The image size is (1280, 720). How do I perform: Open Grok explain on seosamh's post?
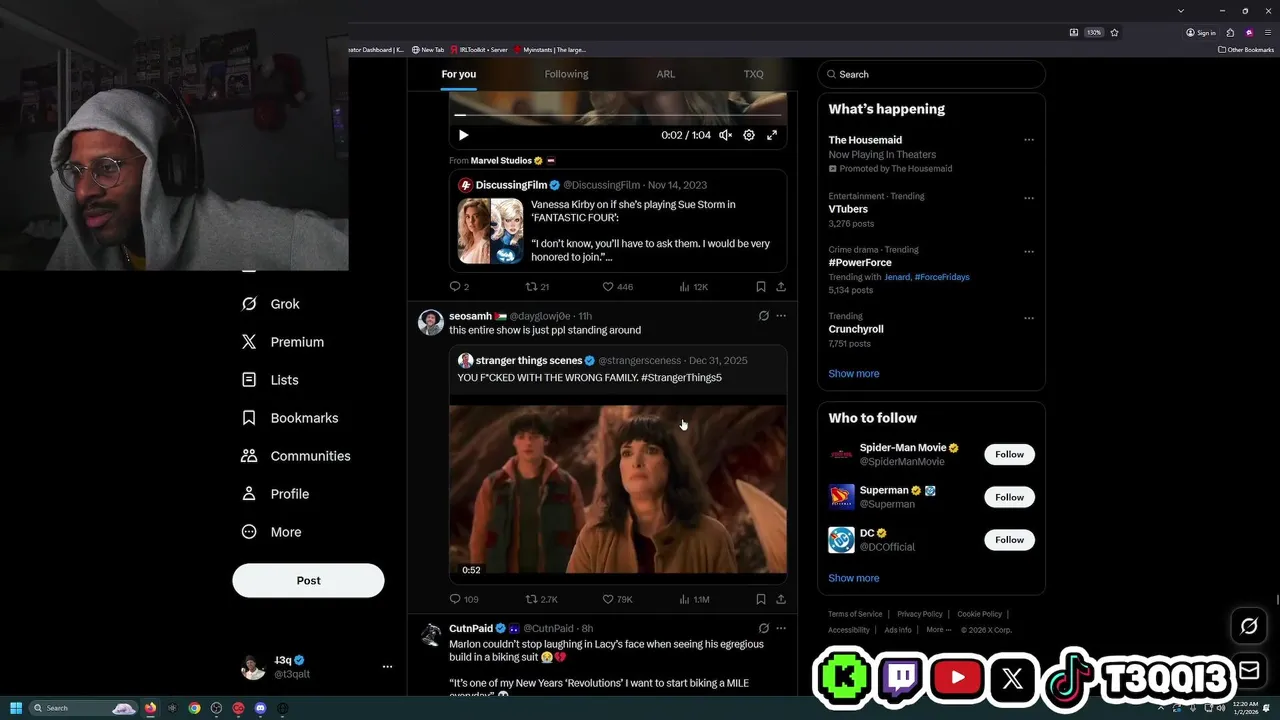tap(763, 316)
